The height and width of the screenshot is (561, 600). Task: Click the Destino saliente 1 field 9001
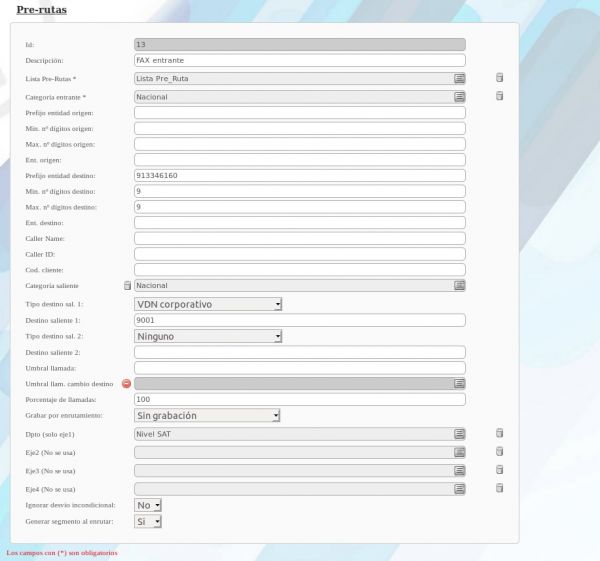(300, 320)
